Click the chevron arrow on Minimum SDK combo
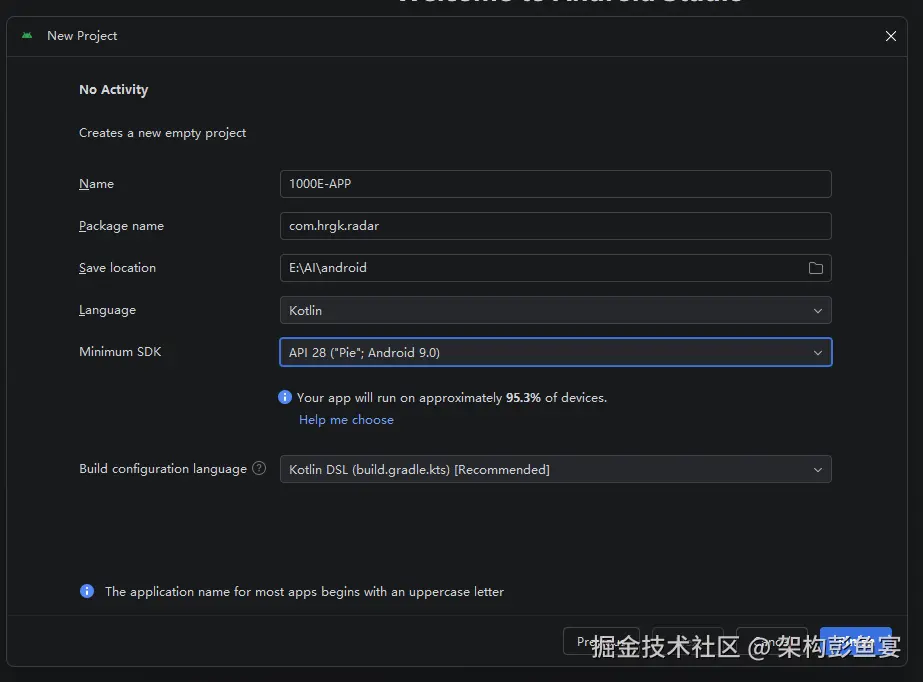Screen dimensions: 923x682 pyautogui.click(x=818, y=352)
